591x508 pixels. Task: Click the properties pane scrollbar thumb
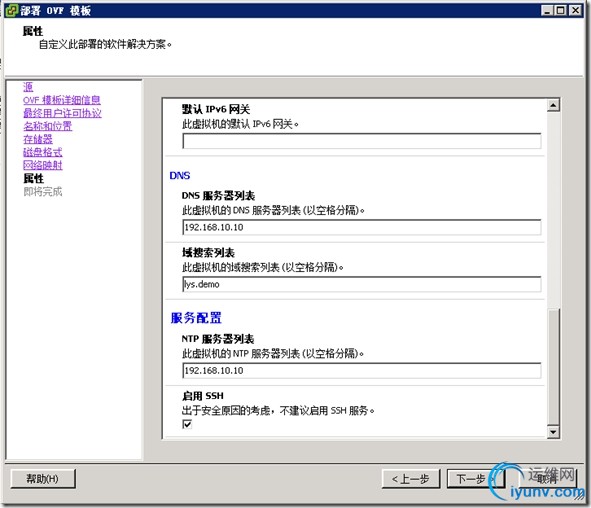pos(553,367)
